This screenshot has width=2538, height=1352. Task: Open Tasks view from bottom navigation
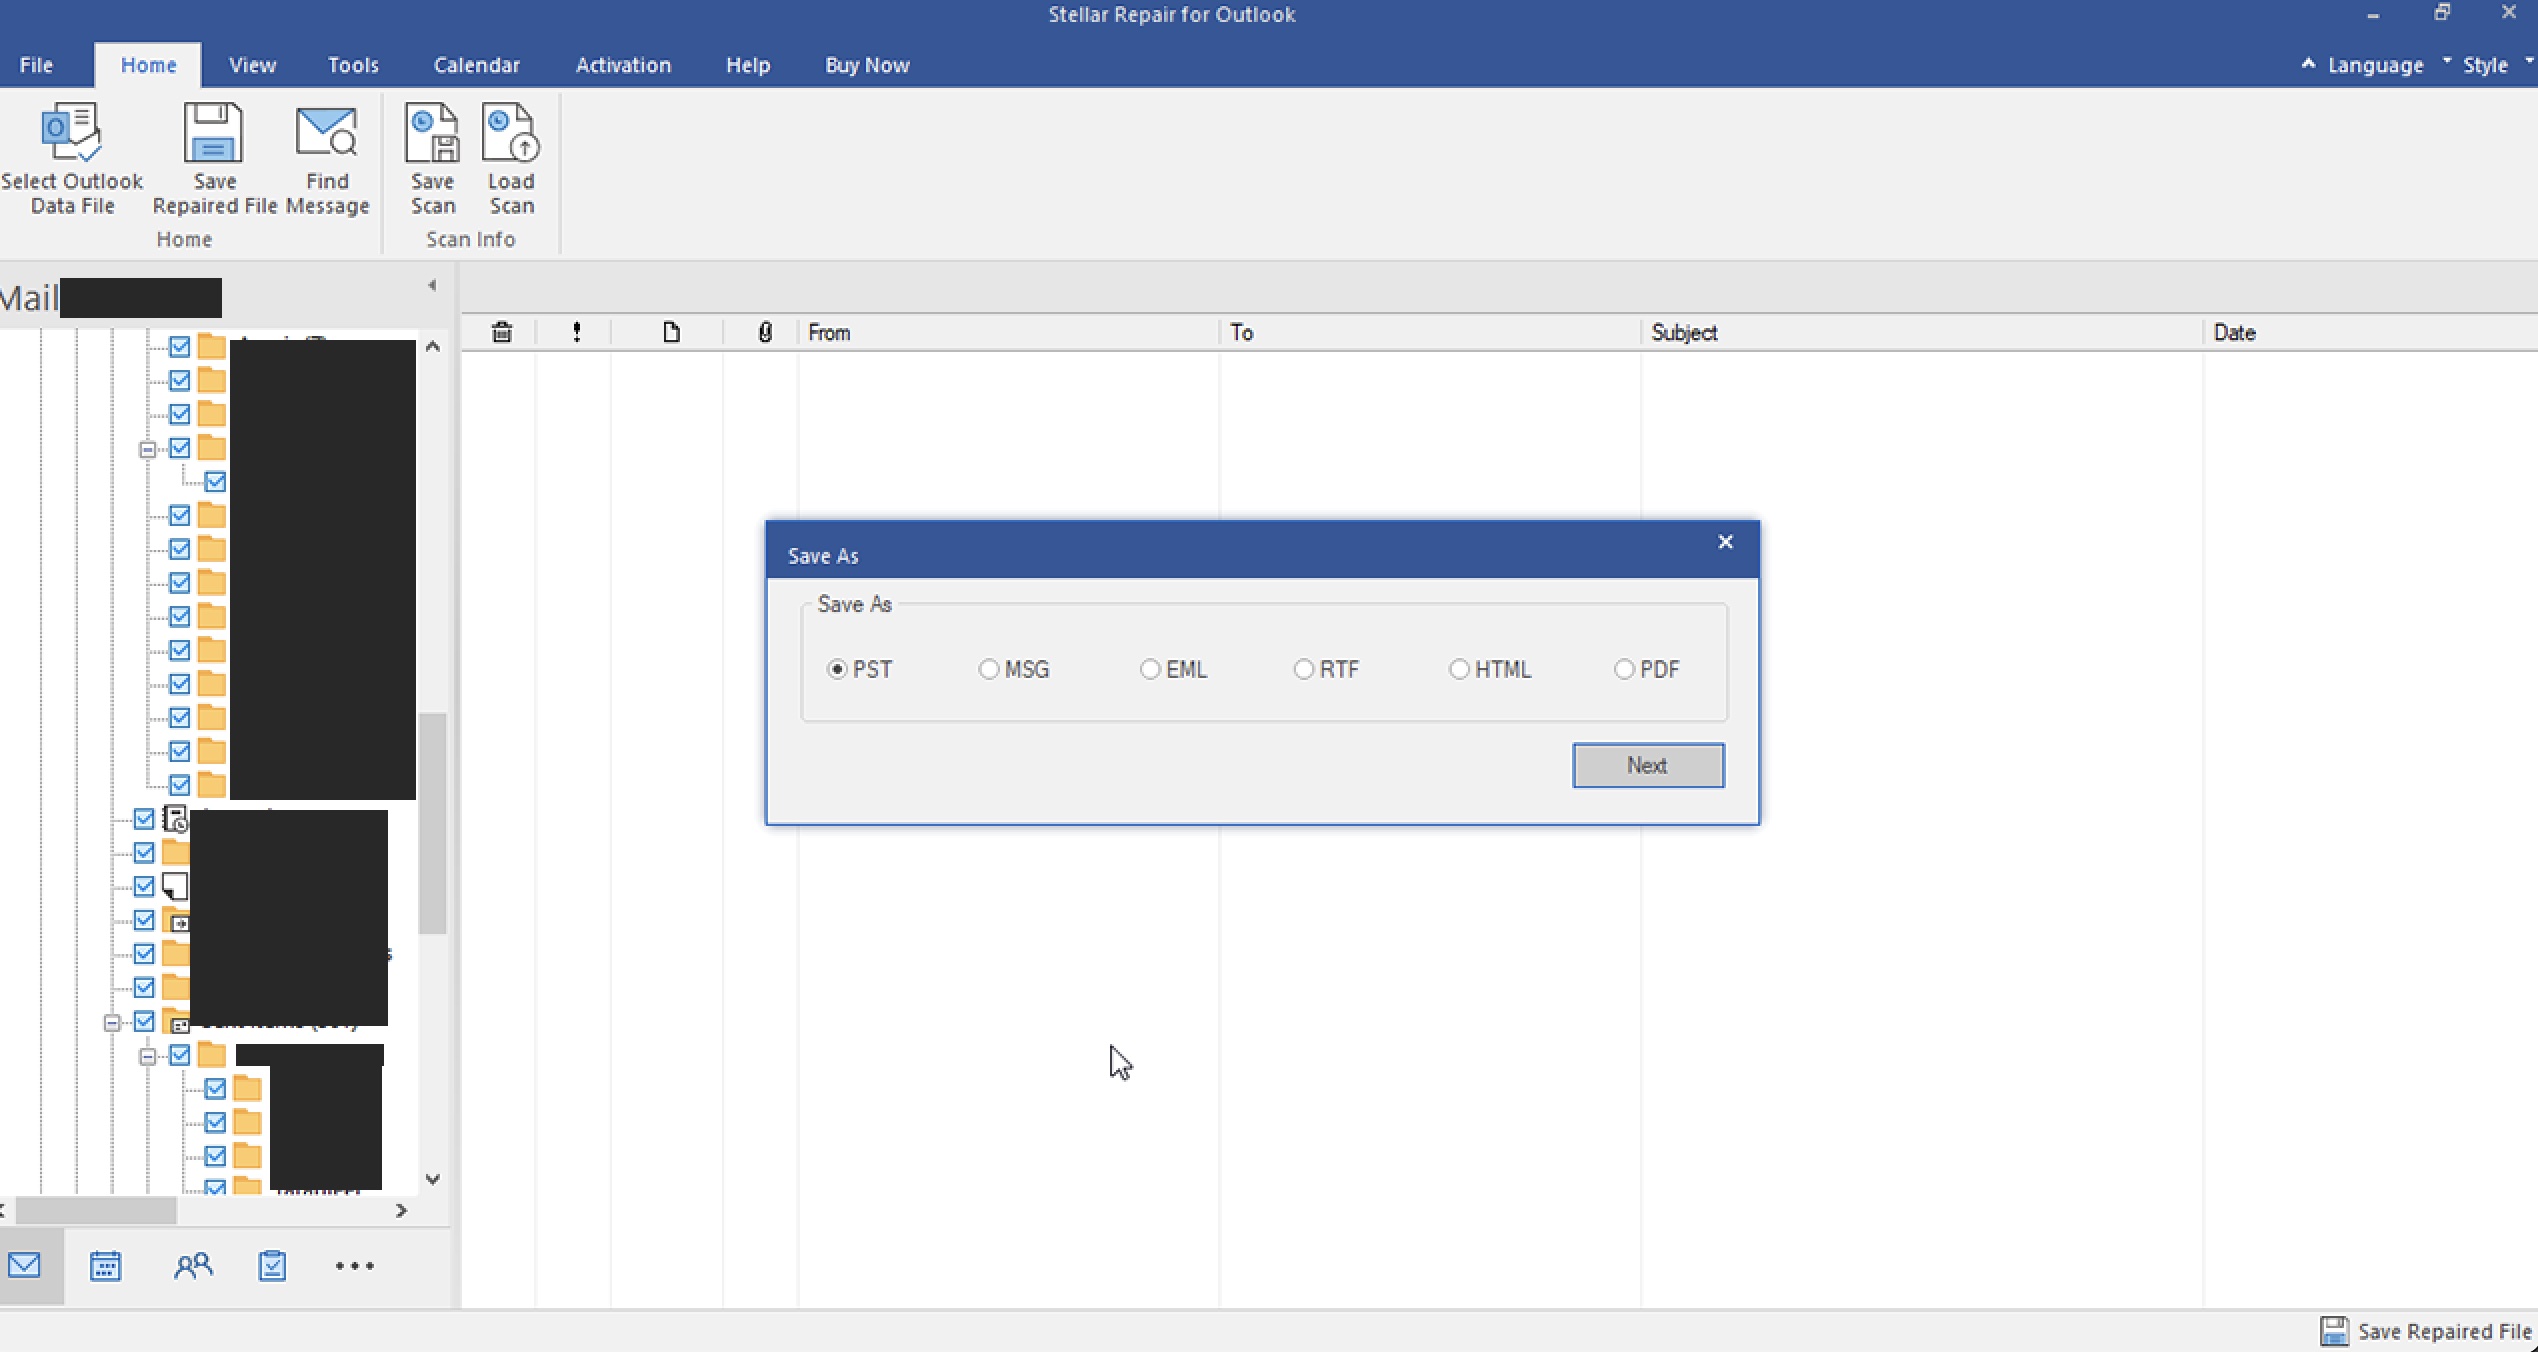[x=272, y=1266]
